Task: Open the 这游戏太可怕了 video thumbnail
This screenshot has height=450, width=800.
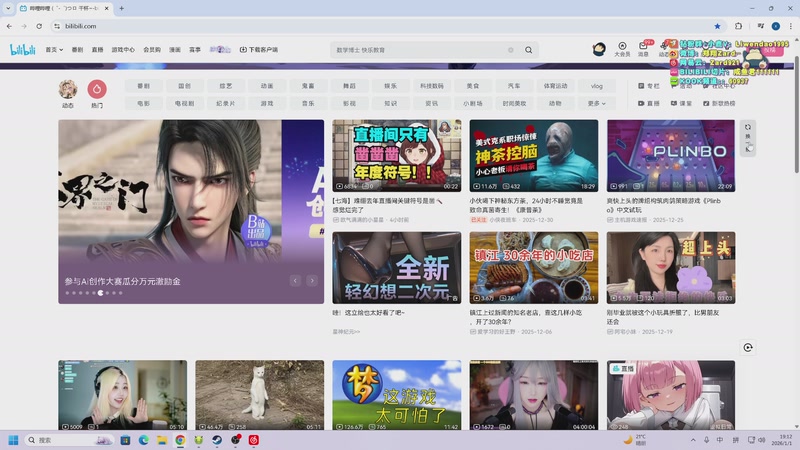Action: pyautogui.click(x=396, y=395)
